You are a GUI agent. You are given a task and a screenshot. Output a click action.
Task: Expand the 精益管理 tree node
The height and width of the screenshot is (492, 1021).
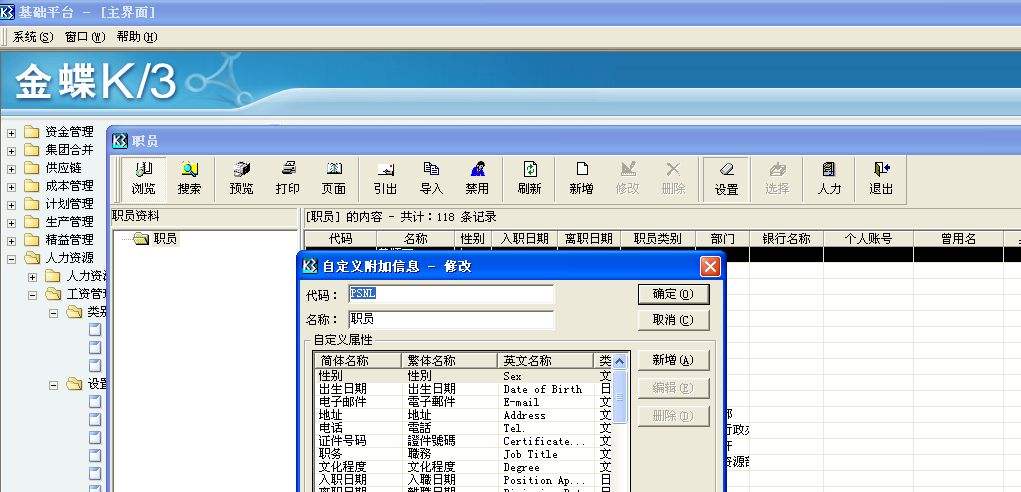[x=11, y=241]
